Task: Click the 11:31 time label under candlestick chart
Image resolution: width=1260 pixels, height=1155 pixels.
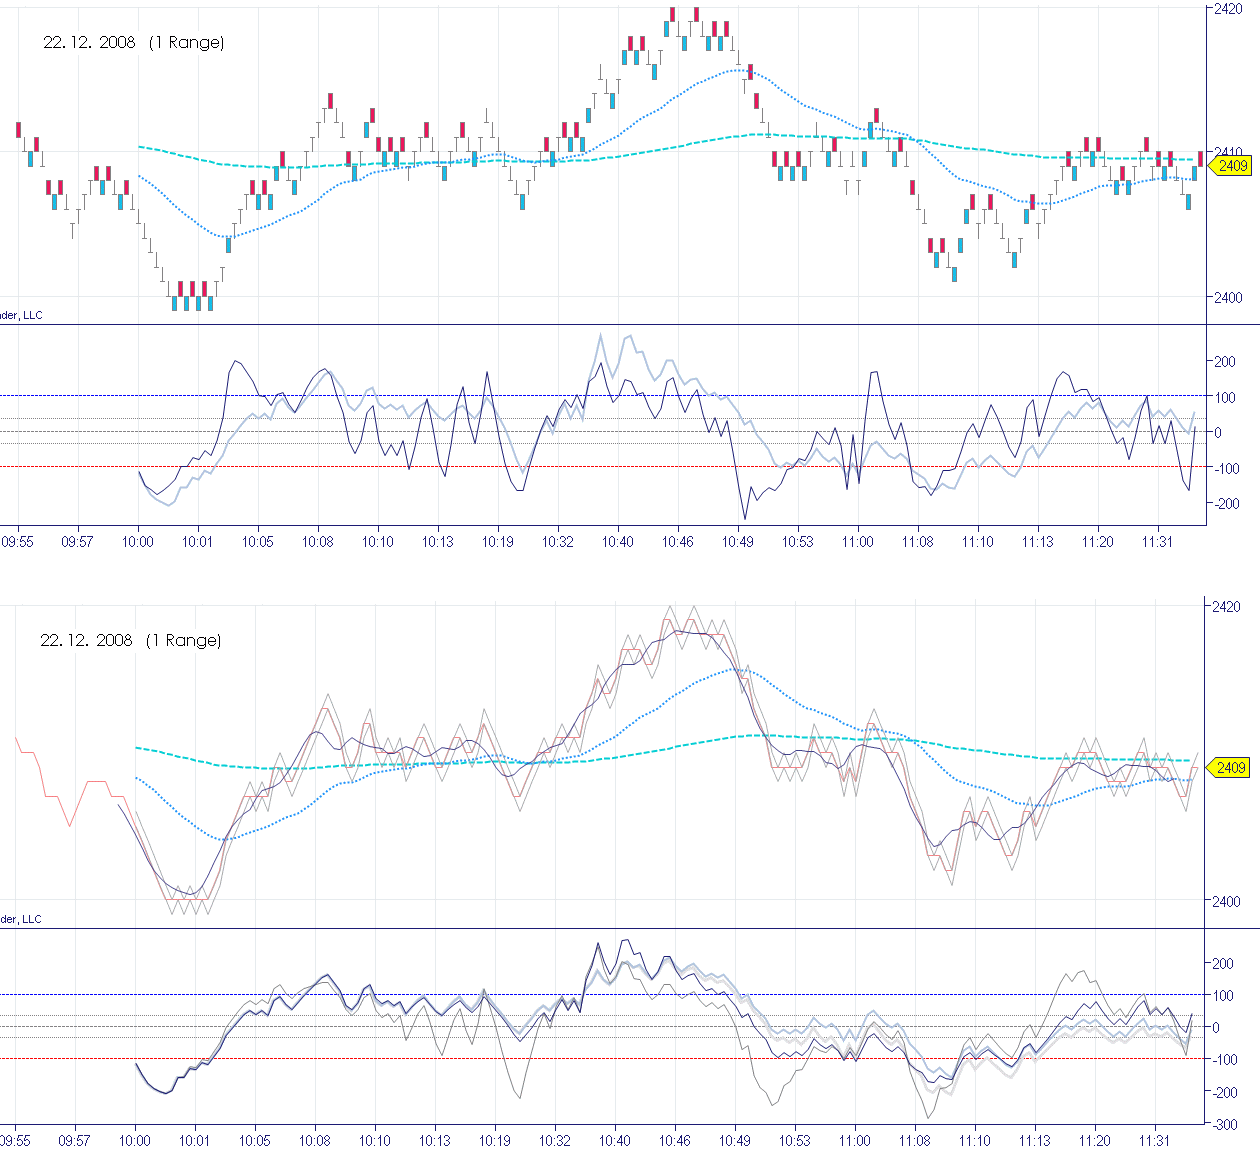Action: click(x=1157, y=542)
